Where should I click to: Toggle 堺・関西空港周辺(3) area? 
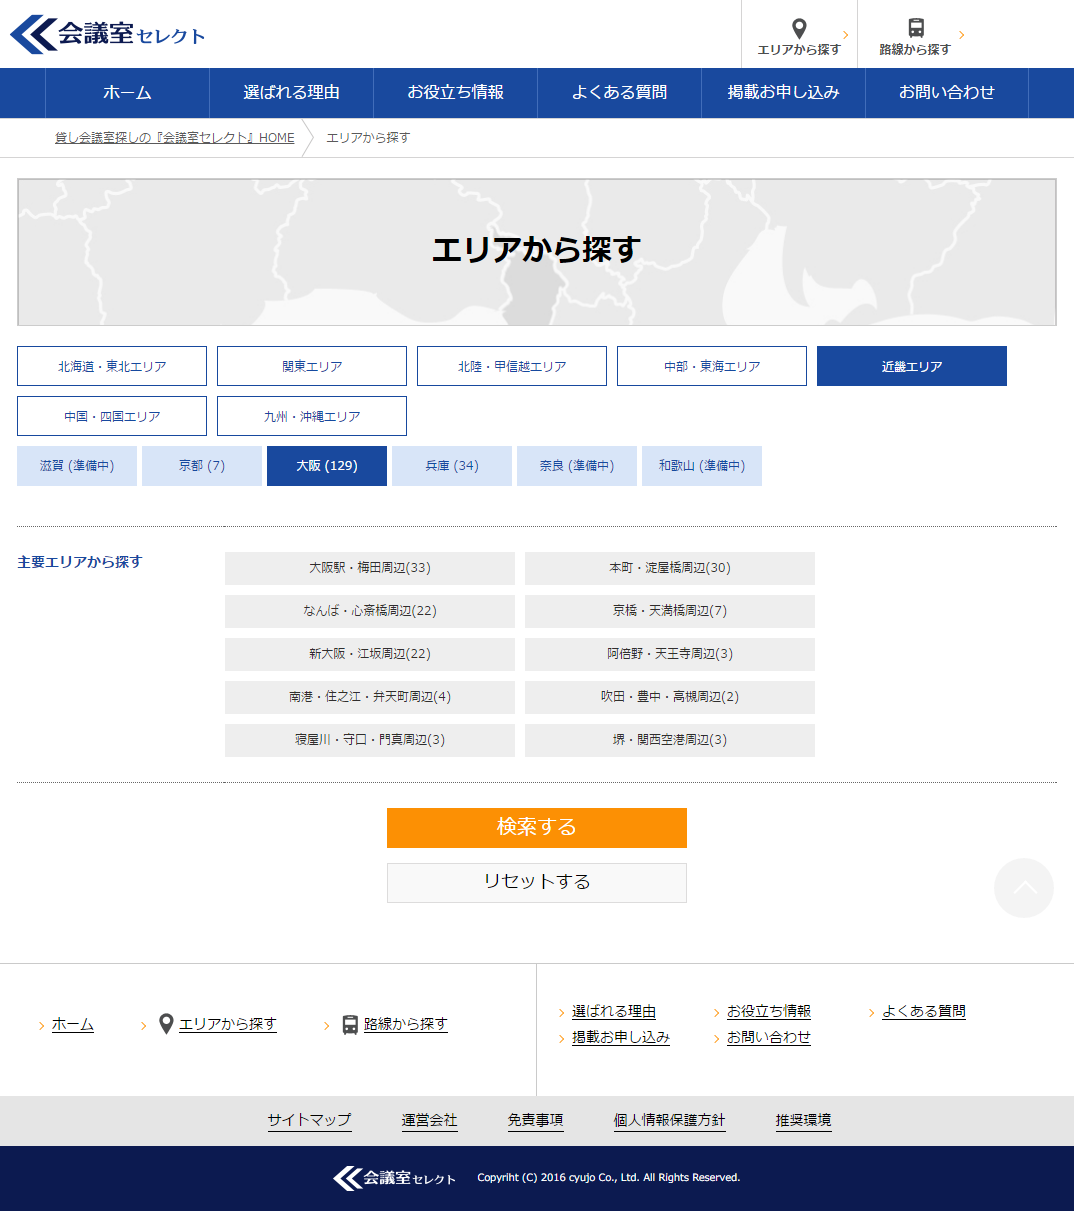click(x=670, y=740)
